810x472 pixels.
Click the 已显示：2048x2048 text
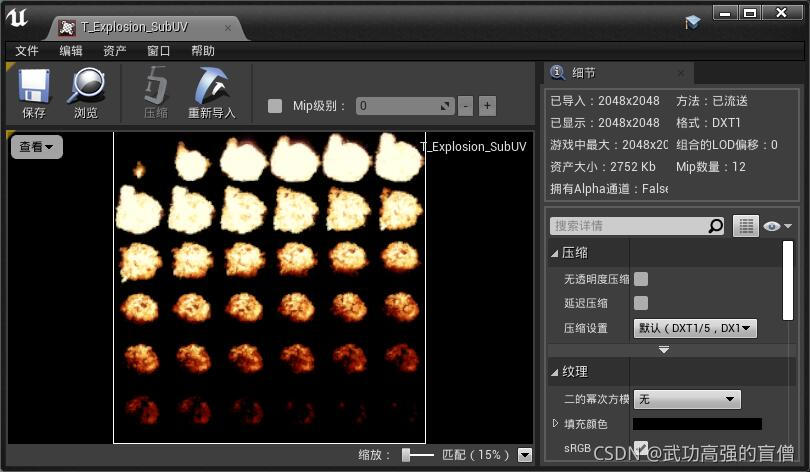coord(605,123)
